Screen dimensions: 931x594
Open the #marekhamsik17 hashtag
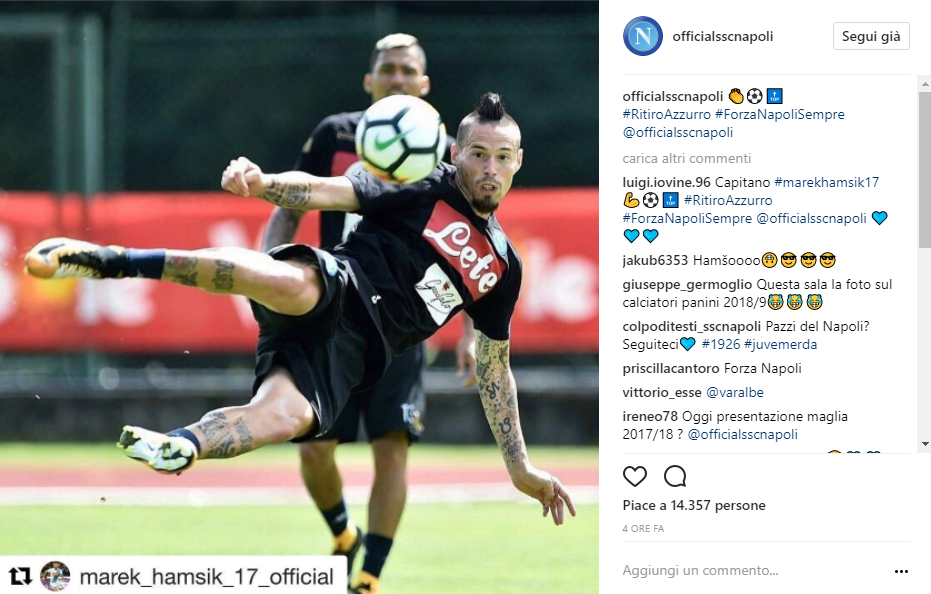826,182
